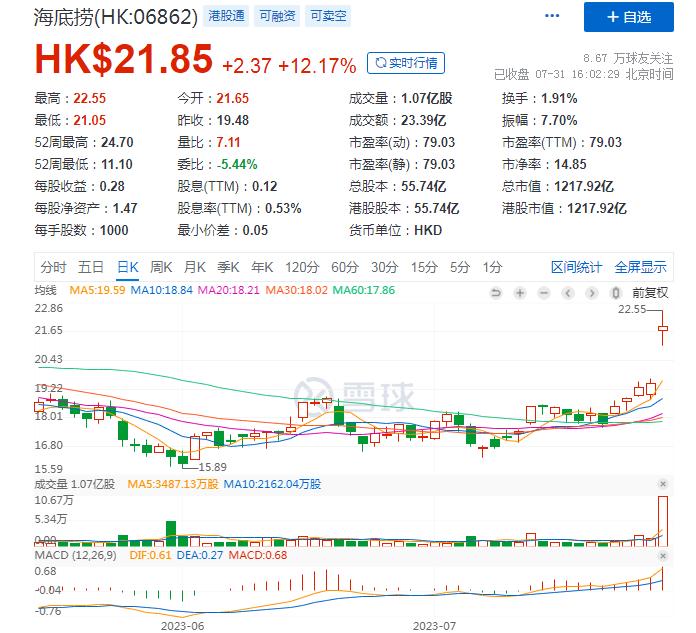696x633 pixels.
Task: Click the MACD (12,26,9) indicator label
Action: [x=75, y=555]
